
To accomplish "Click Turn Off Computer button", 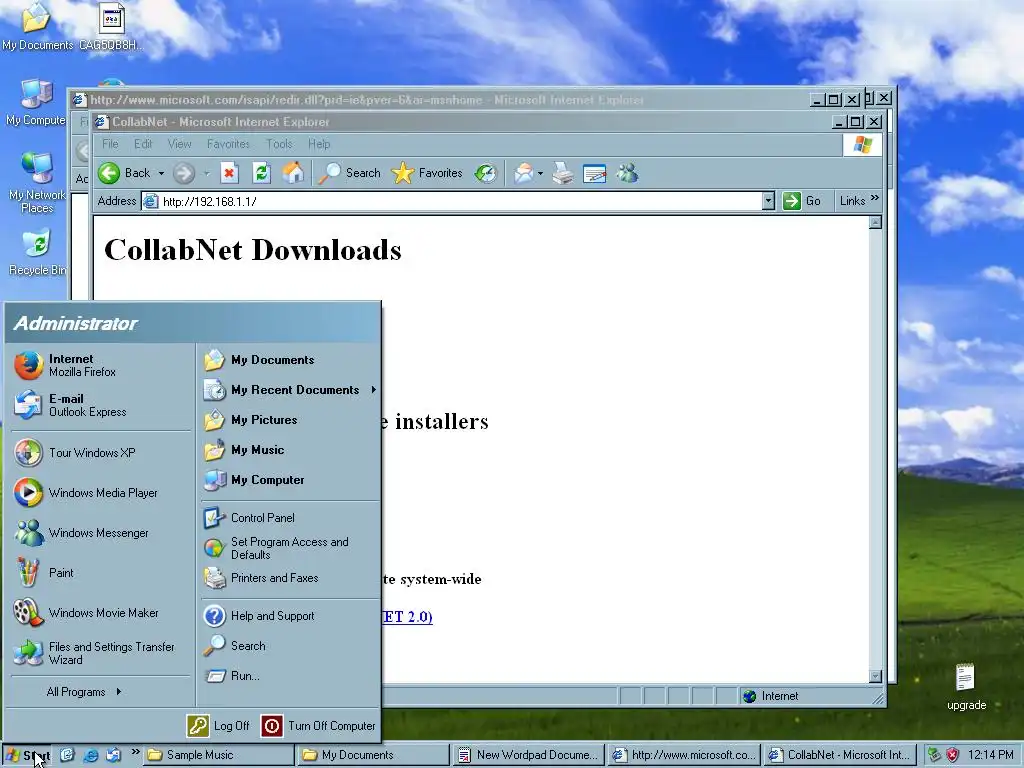I will [x=318, y=726].
